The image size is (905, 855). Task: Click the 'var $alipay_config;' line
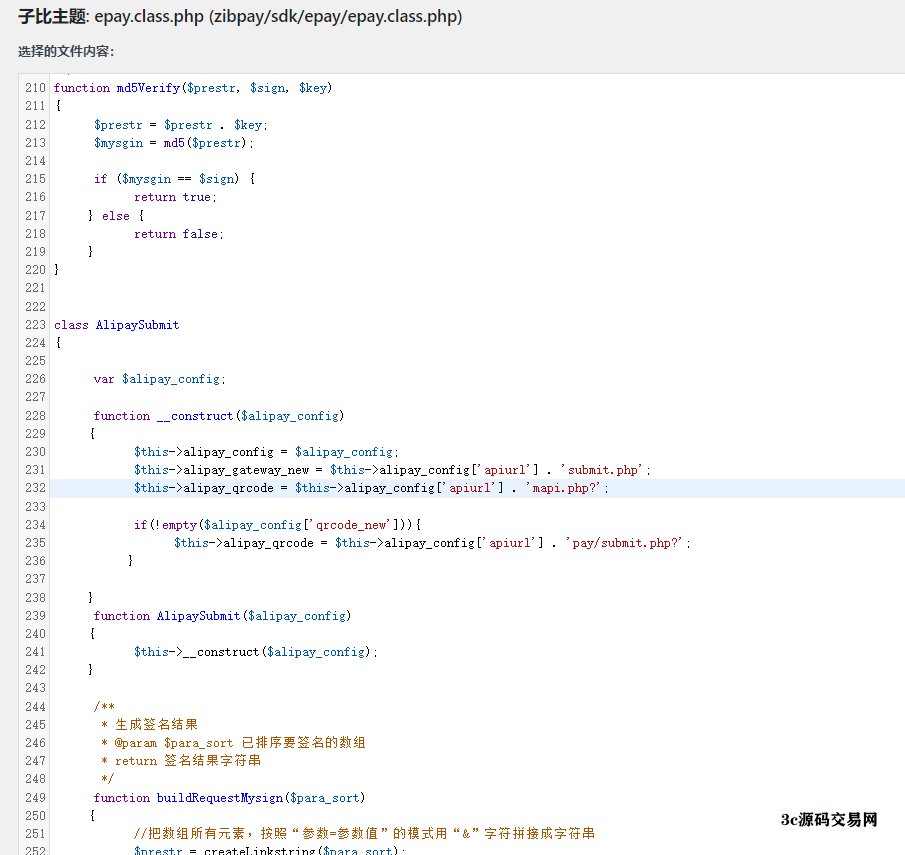(159, 379)
